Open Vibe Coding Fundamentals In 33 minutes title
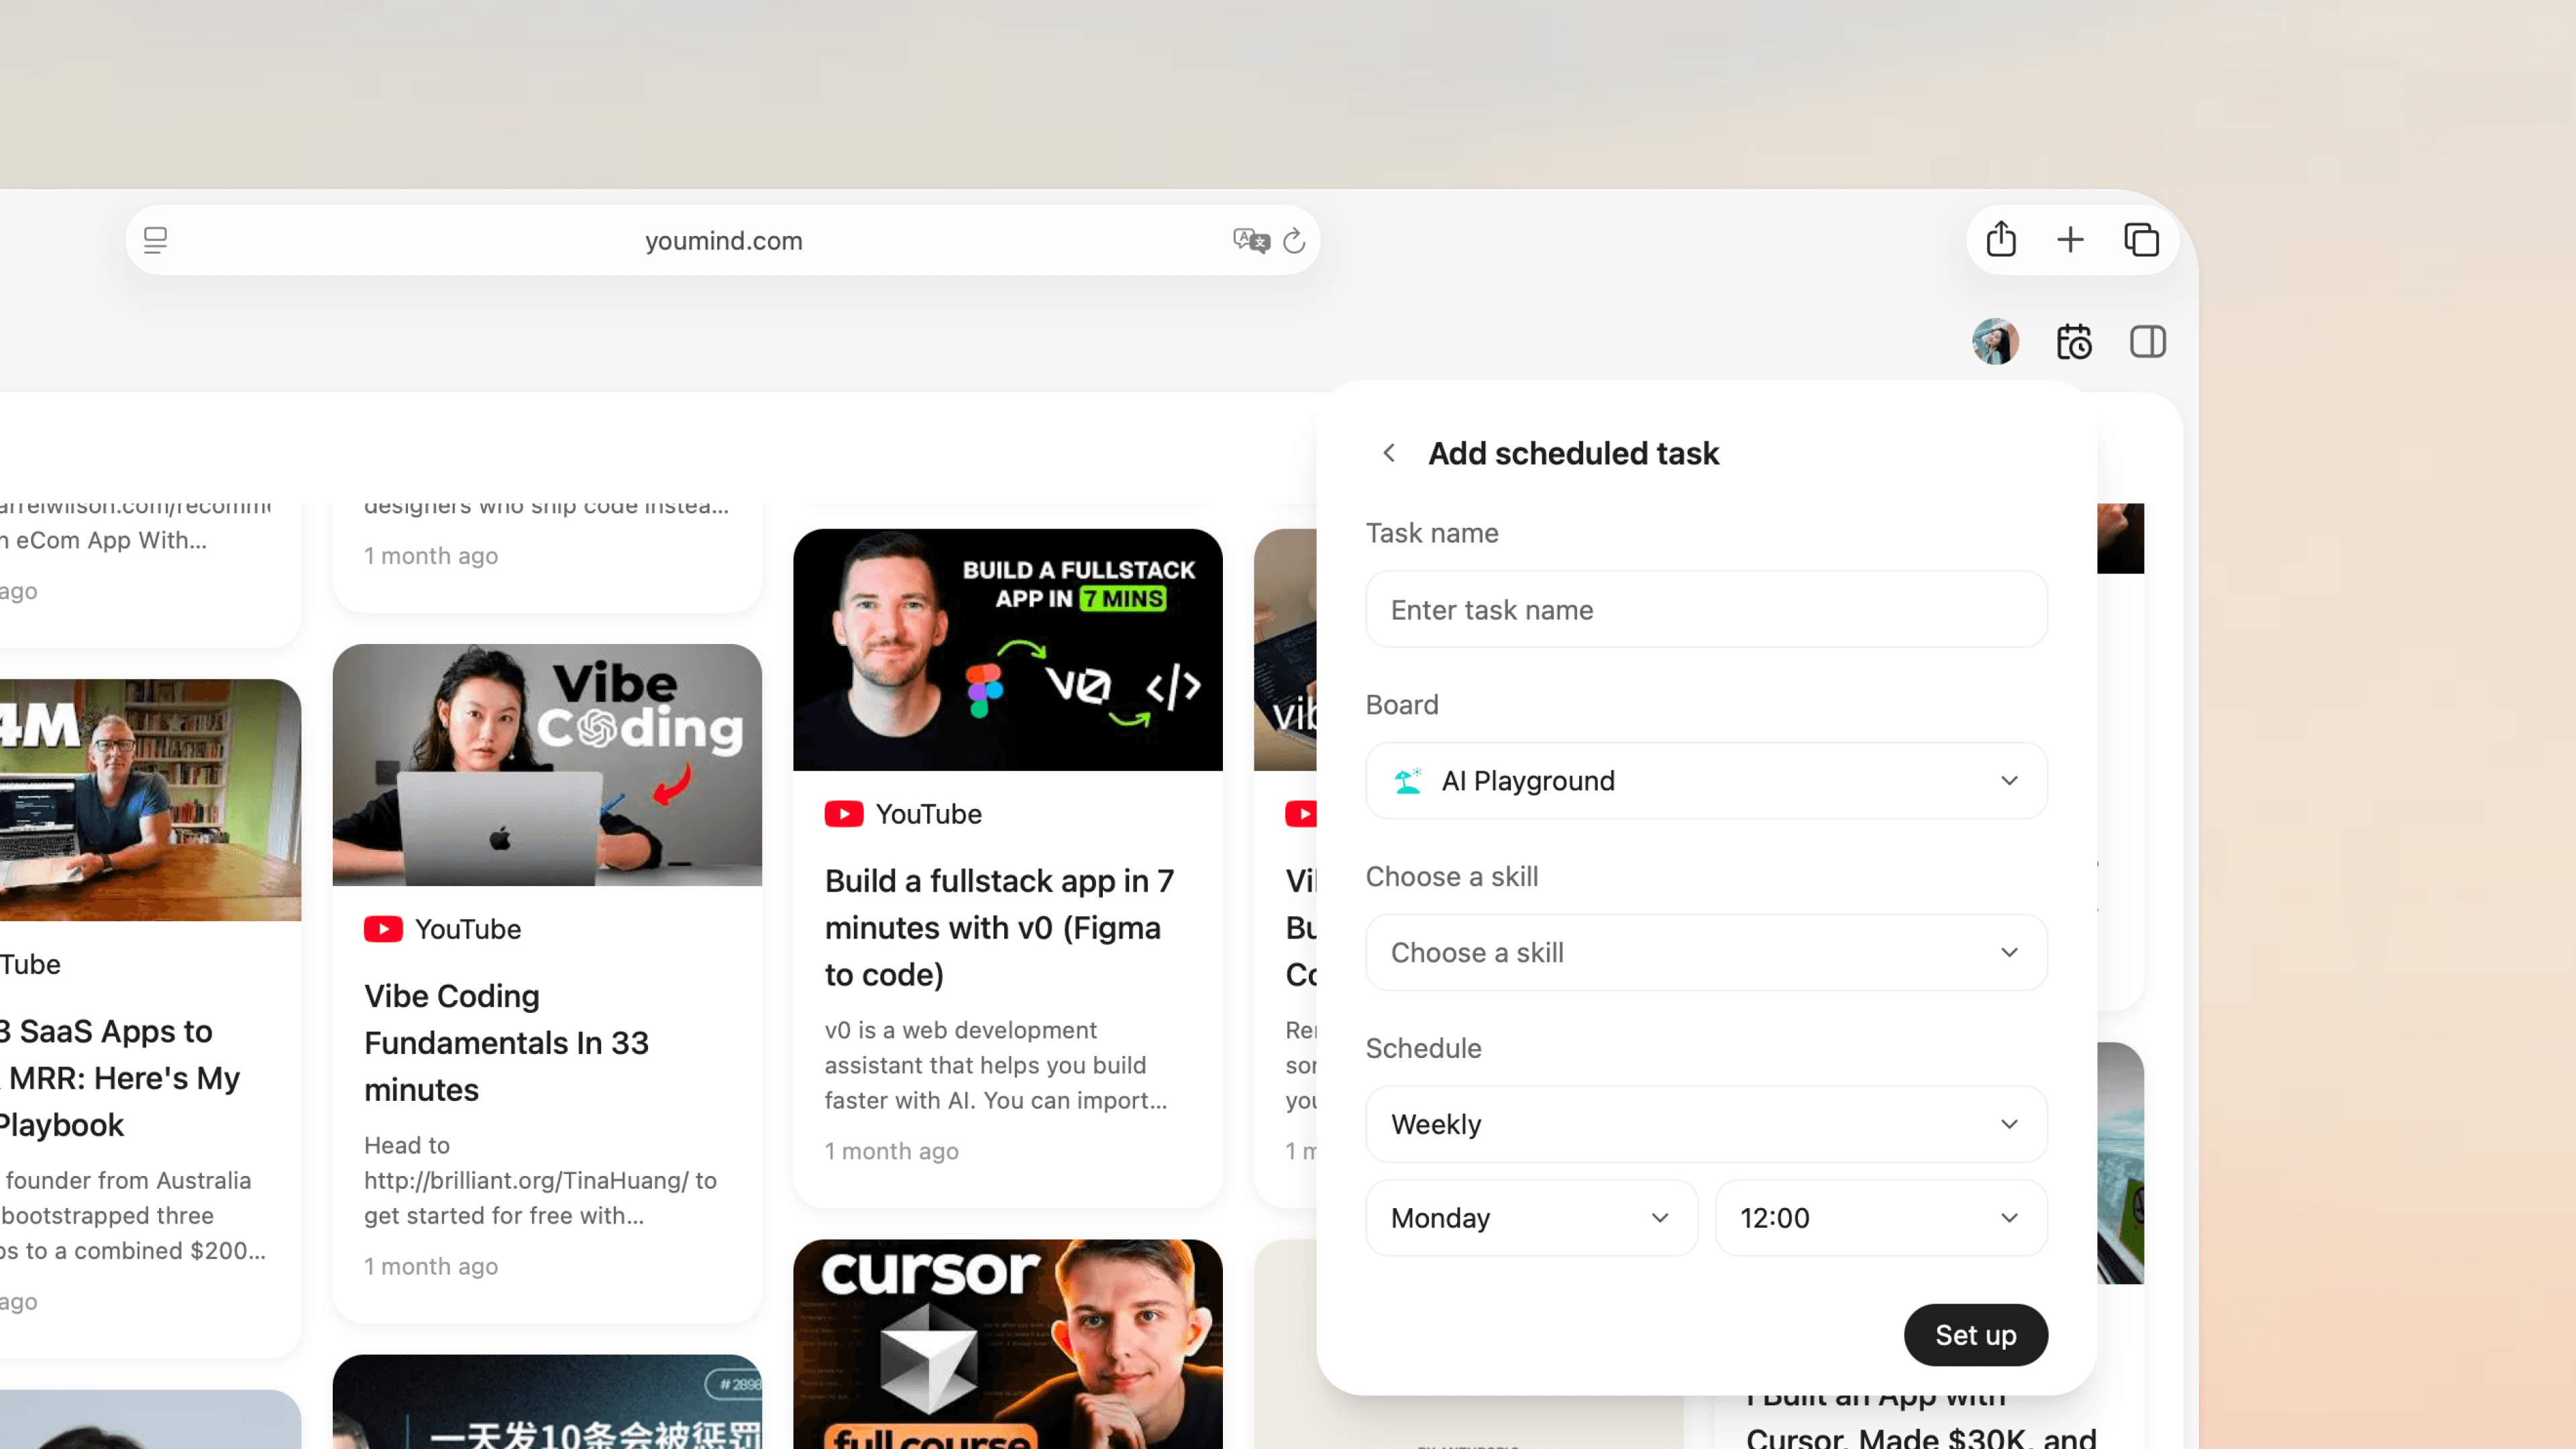Image resolution: width=2576 pixels, height=1449 pixels. (506, 1043)
